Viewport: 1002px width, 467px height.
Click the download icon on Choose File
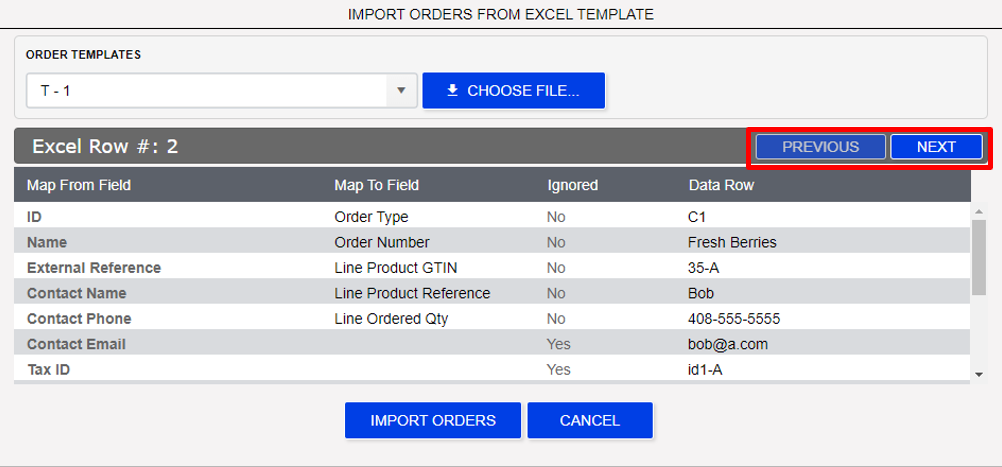pyautogui.click(x=452, y=91)
